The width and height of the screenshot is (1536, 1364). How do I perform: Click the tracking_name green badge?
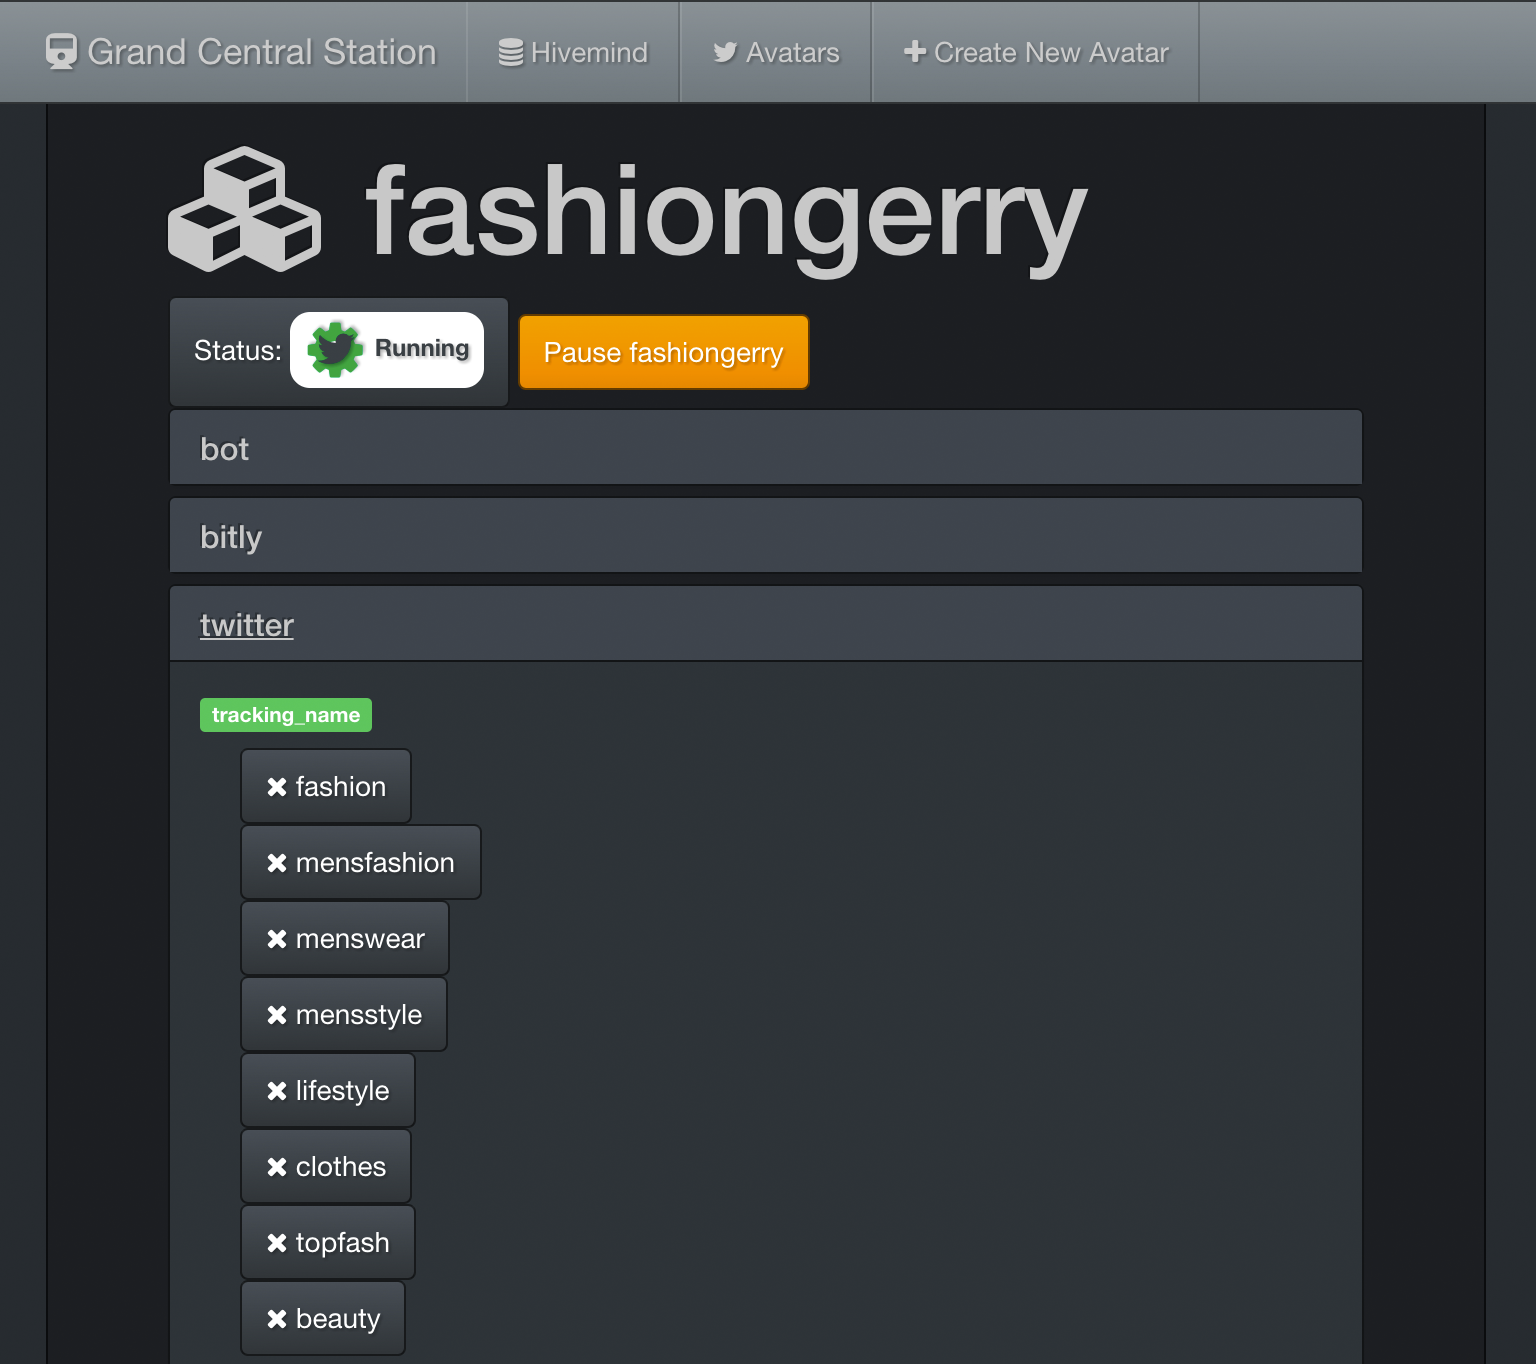(x=285, y=715)
